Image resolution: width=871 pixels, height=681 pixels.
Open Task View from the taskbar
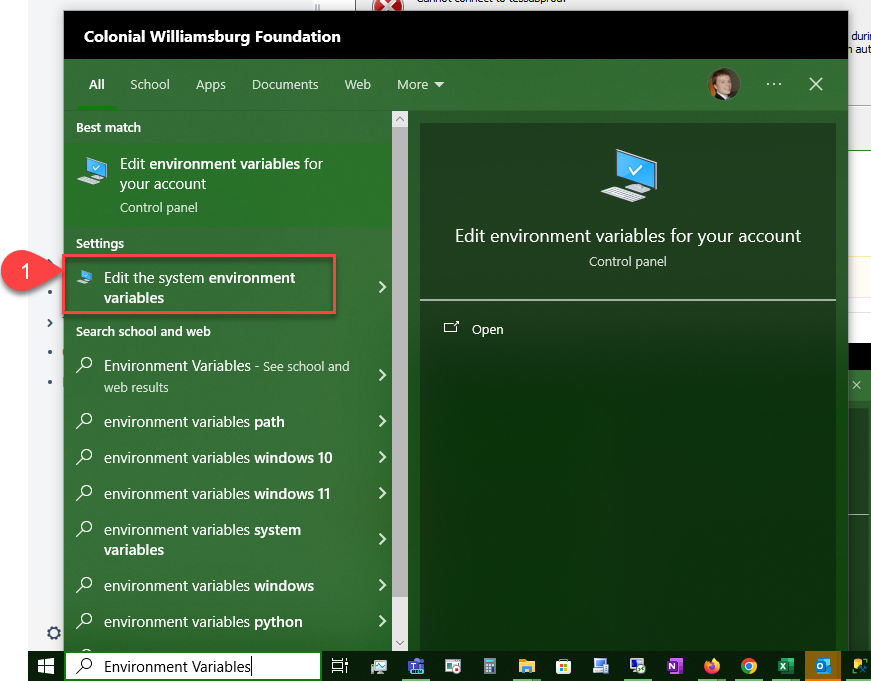click(339, 665)
